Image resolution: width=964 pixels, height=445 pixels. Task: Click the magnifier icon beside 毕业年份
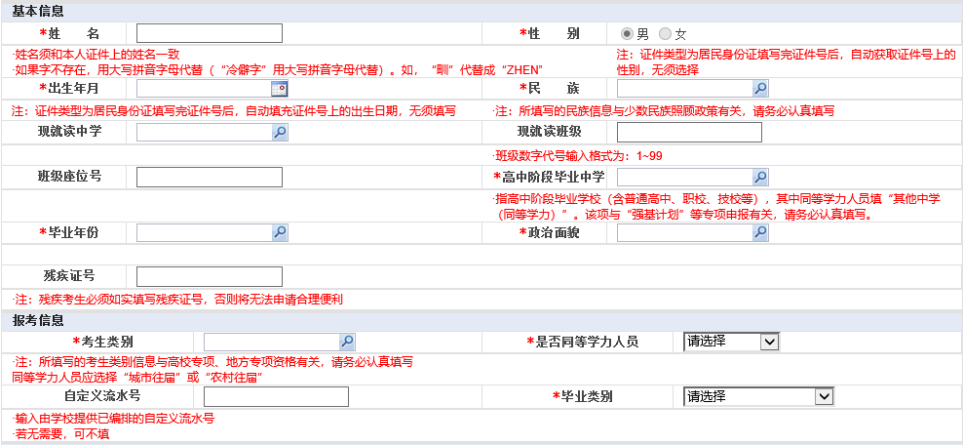[279, 233]
